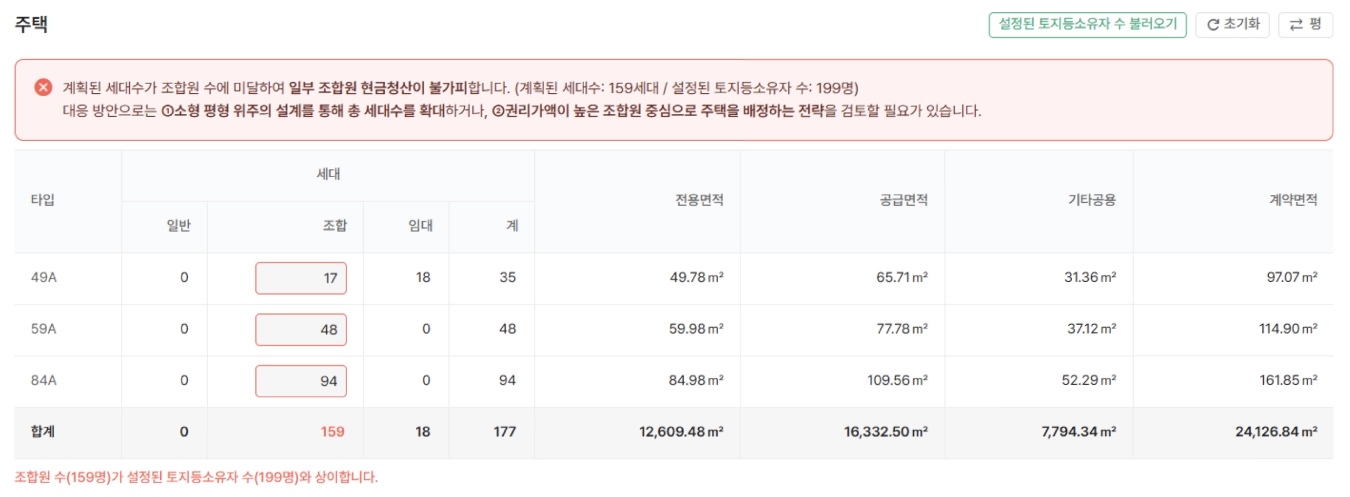Click the 계약면적 column header
Viewport: 1350px width, 497px height.
click(x=1293, y=200)
